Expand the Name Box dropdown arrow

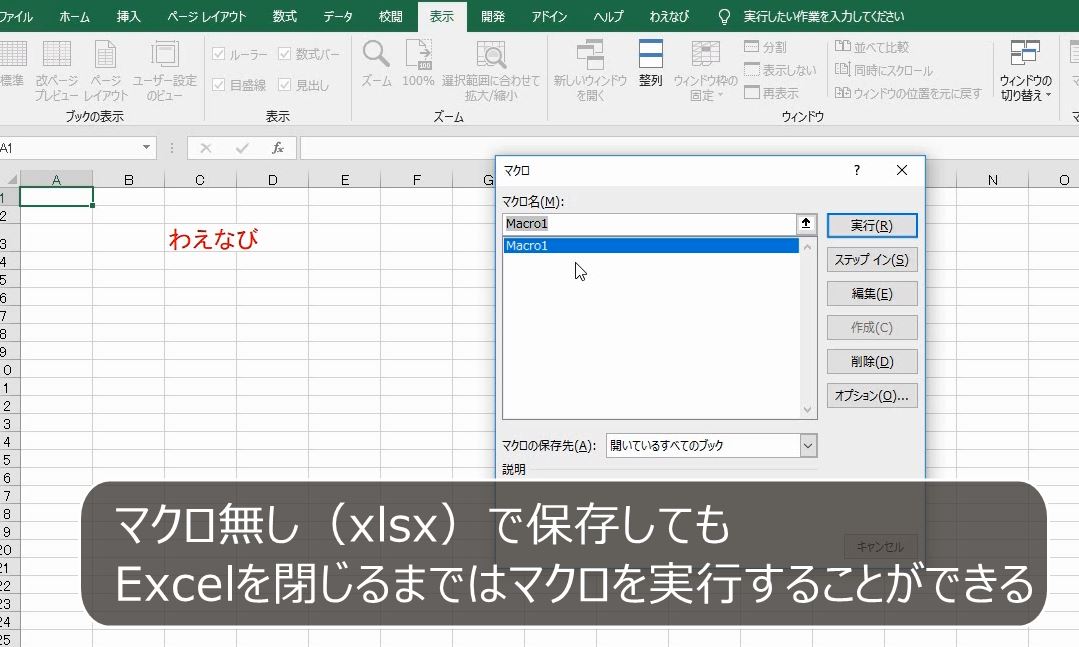click(146, 147)
